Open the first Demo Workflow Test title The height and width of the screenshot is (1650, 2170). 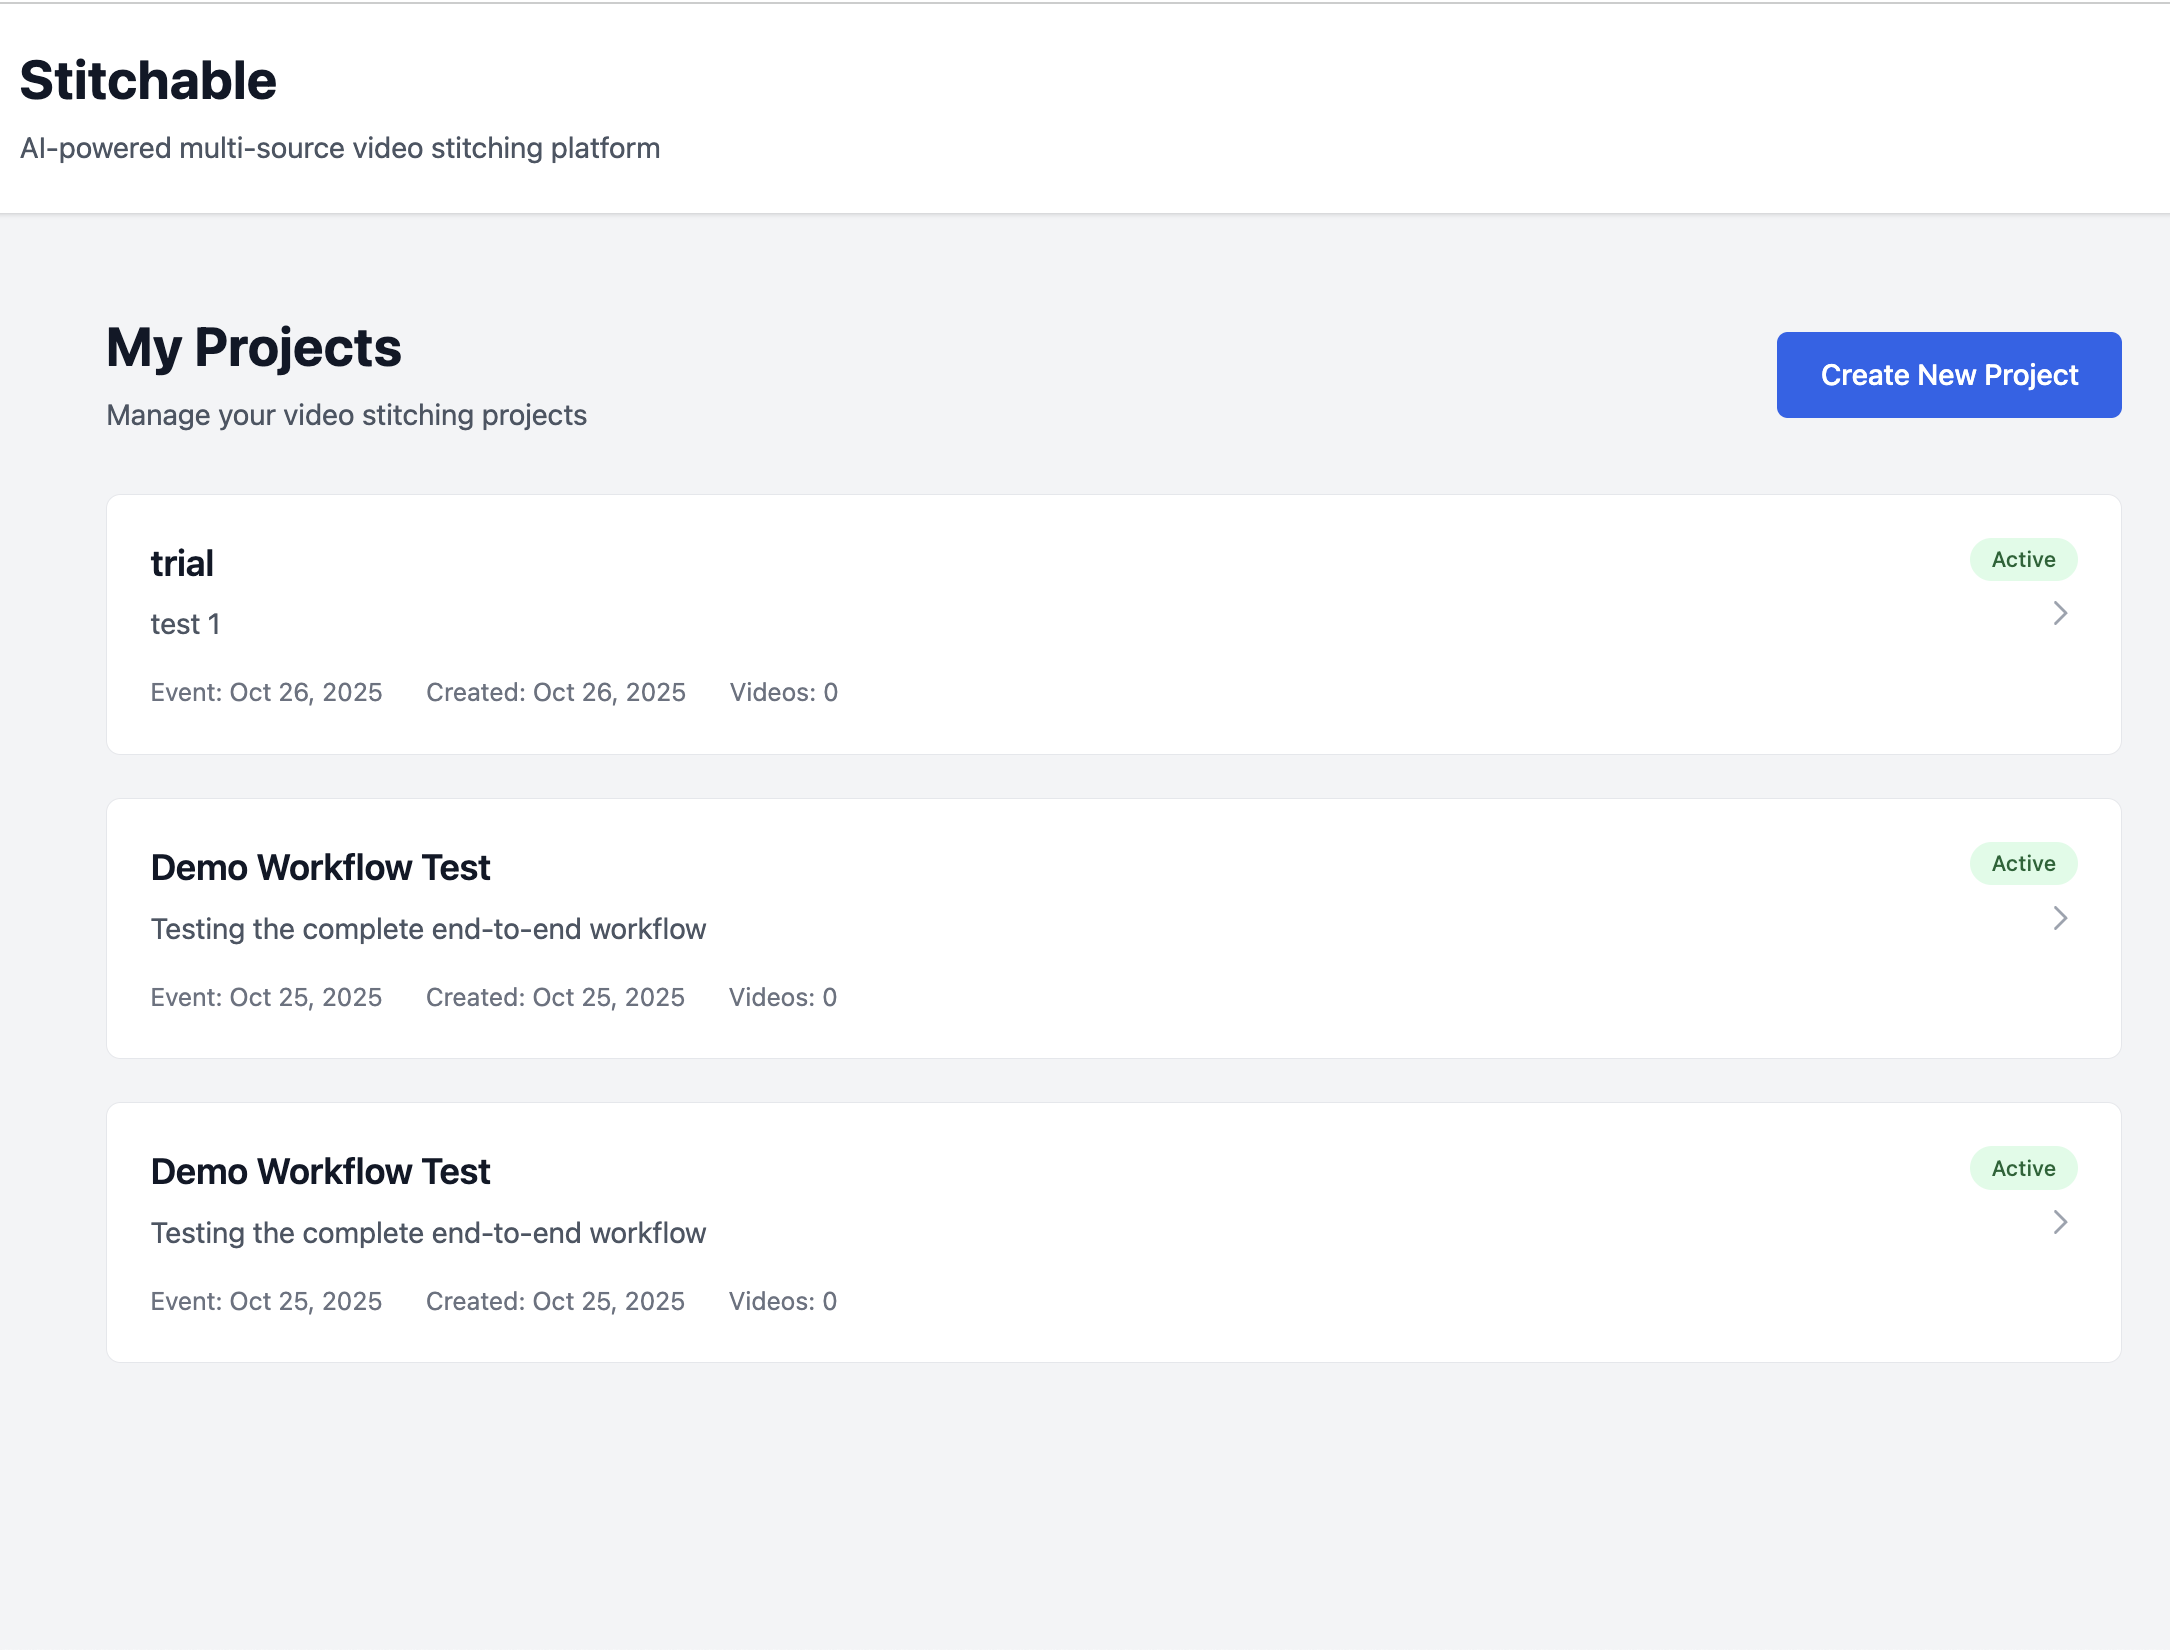coord(320,868)
